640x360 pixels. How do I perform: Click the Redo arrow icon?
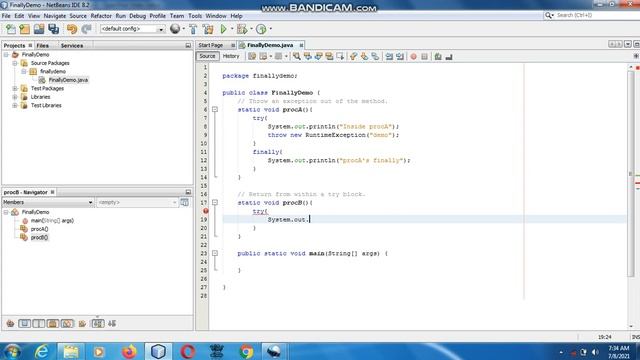coord(86,29)
